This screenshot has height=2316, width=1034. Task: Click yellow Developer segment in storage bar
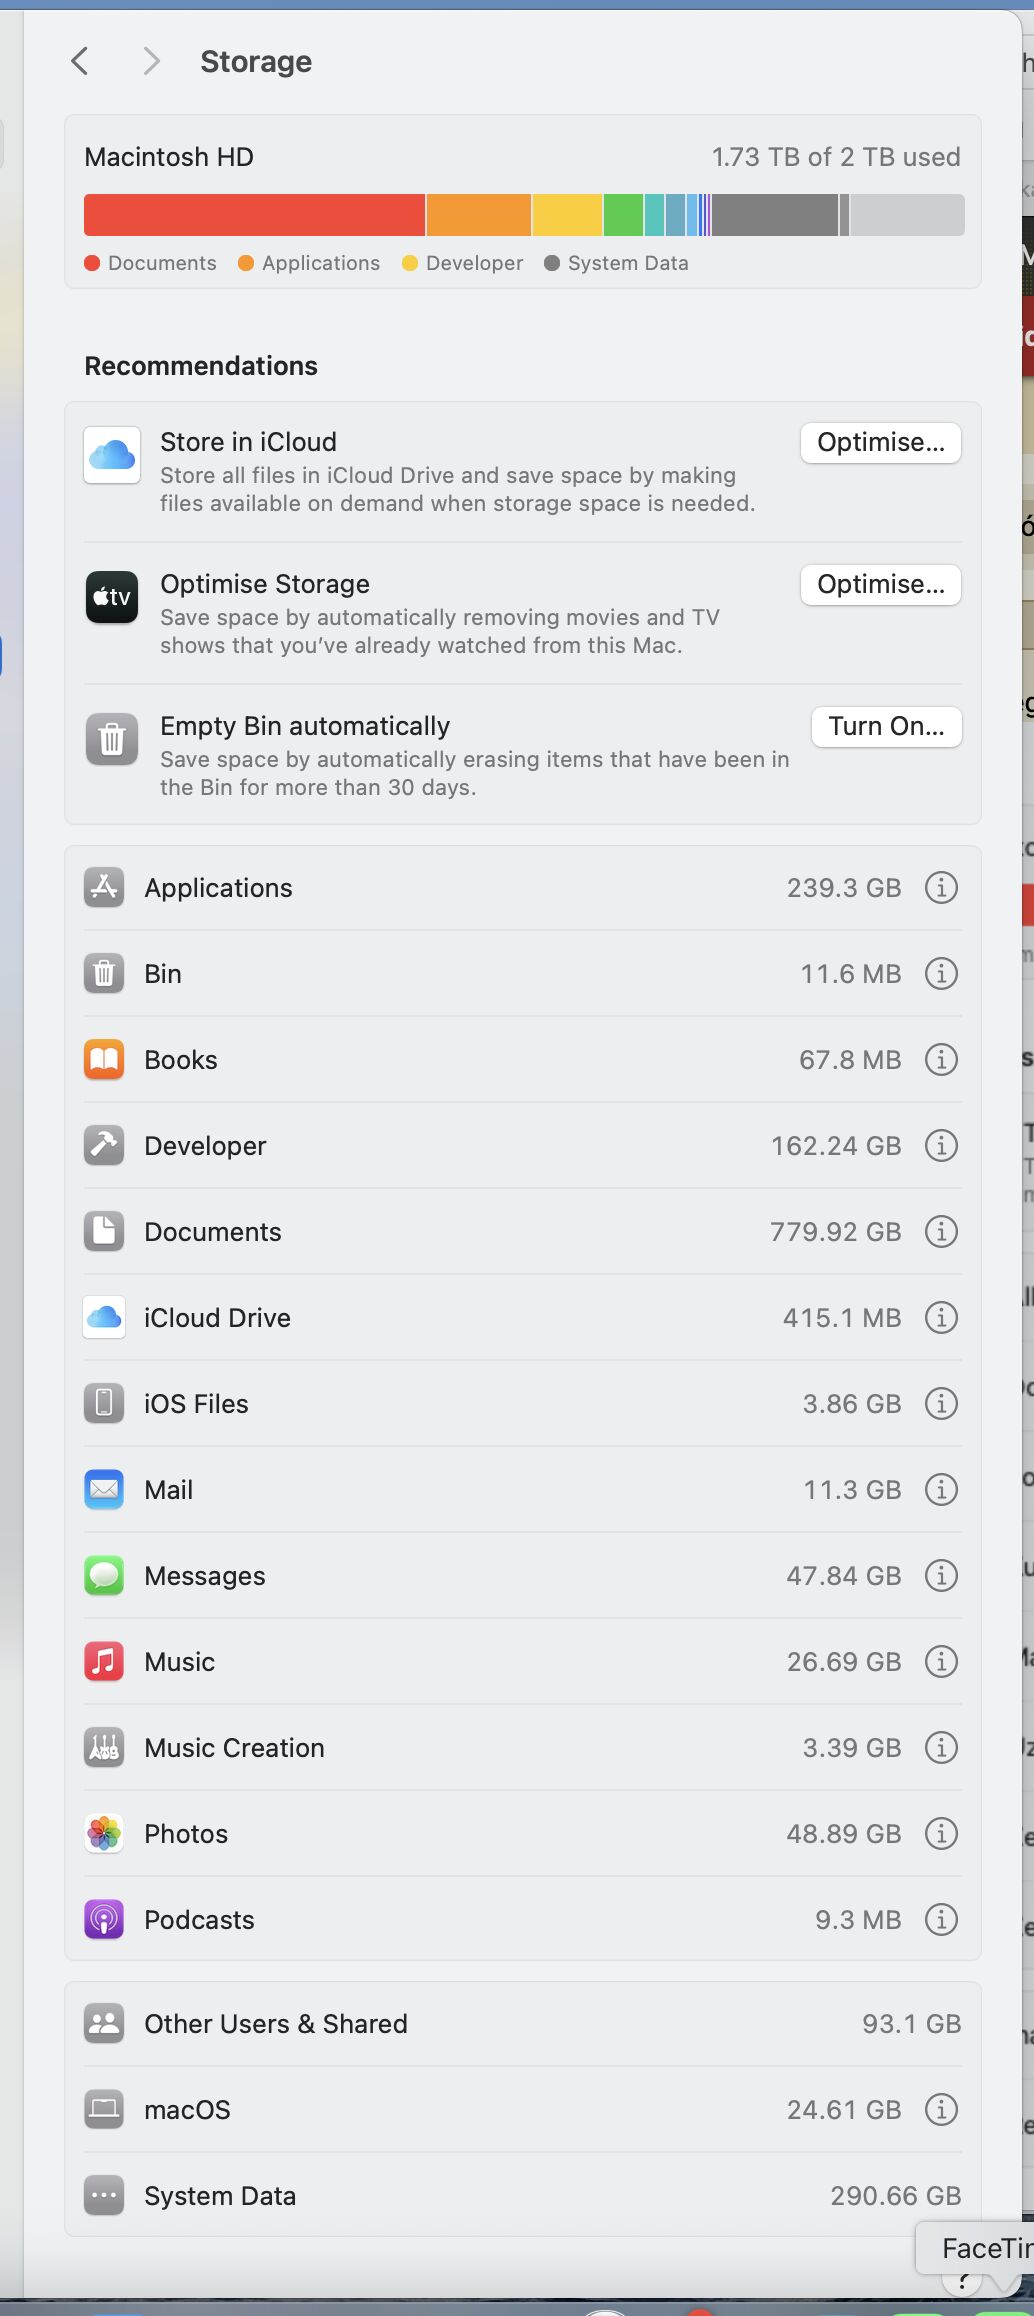(x=568, y=215)
